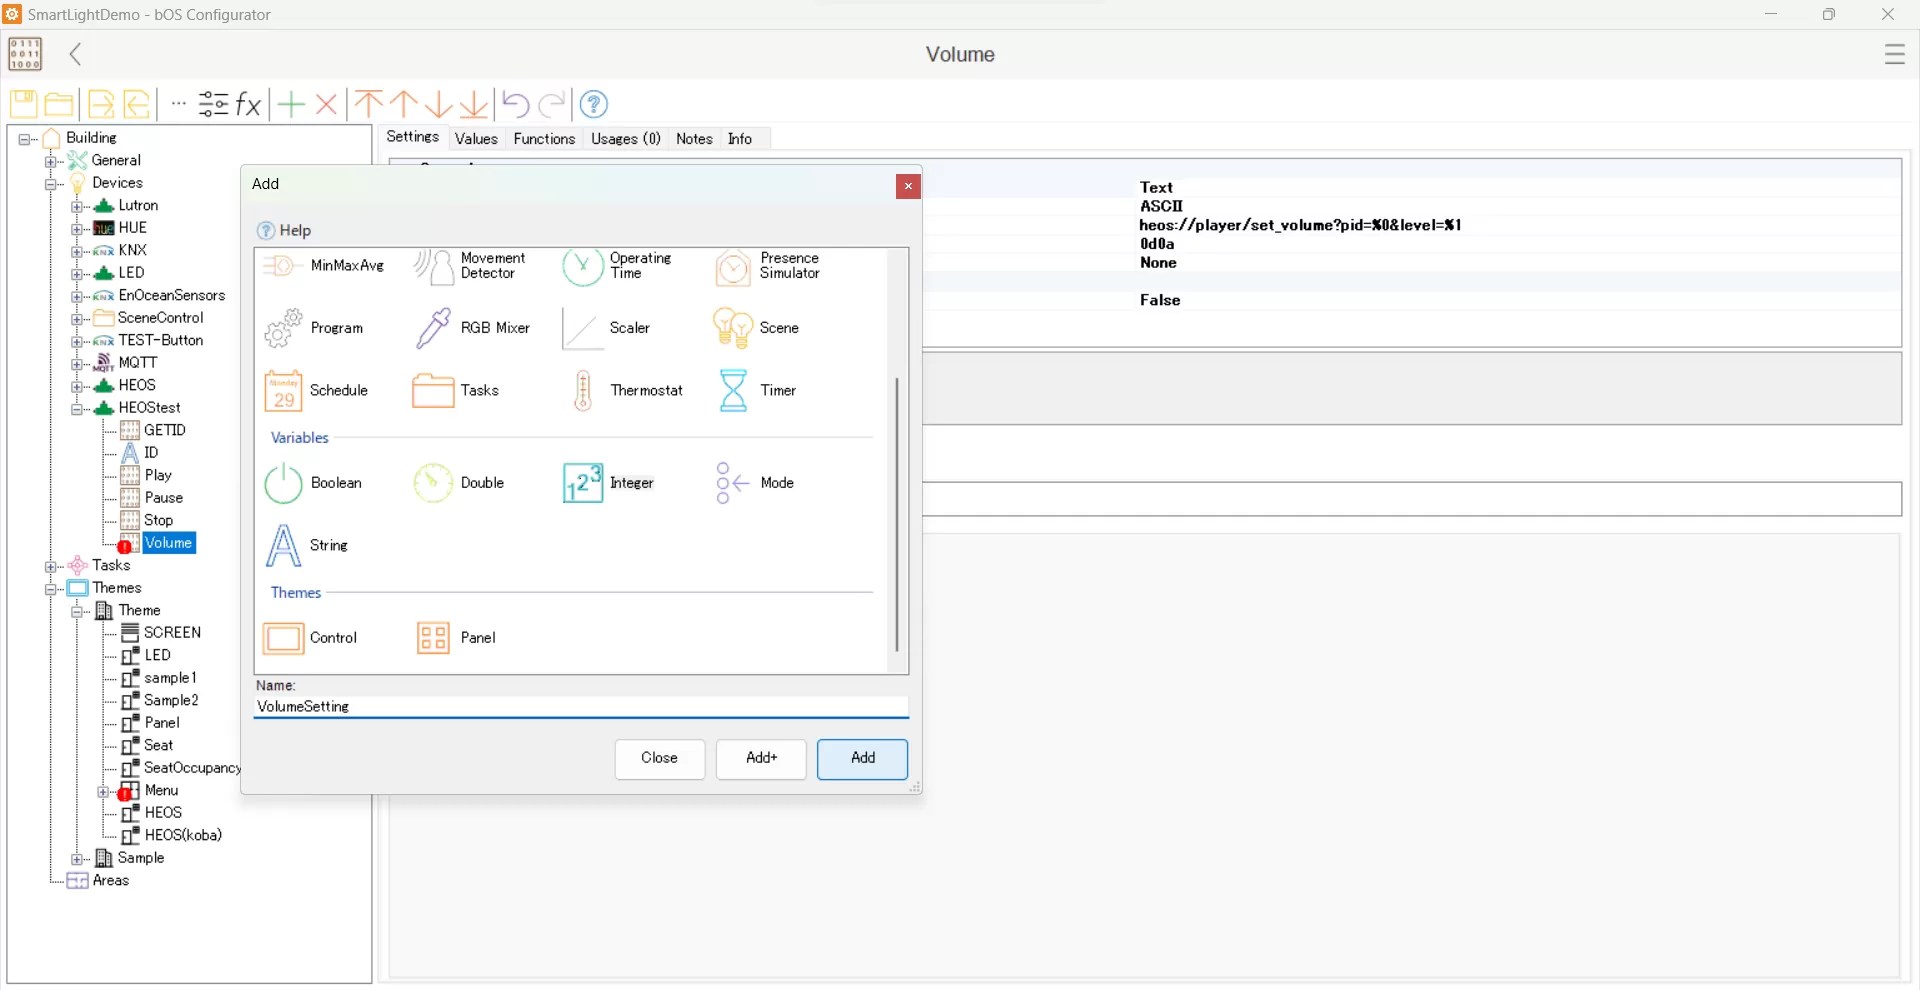Pick the Scaler icon

(x=582, y=328)
